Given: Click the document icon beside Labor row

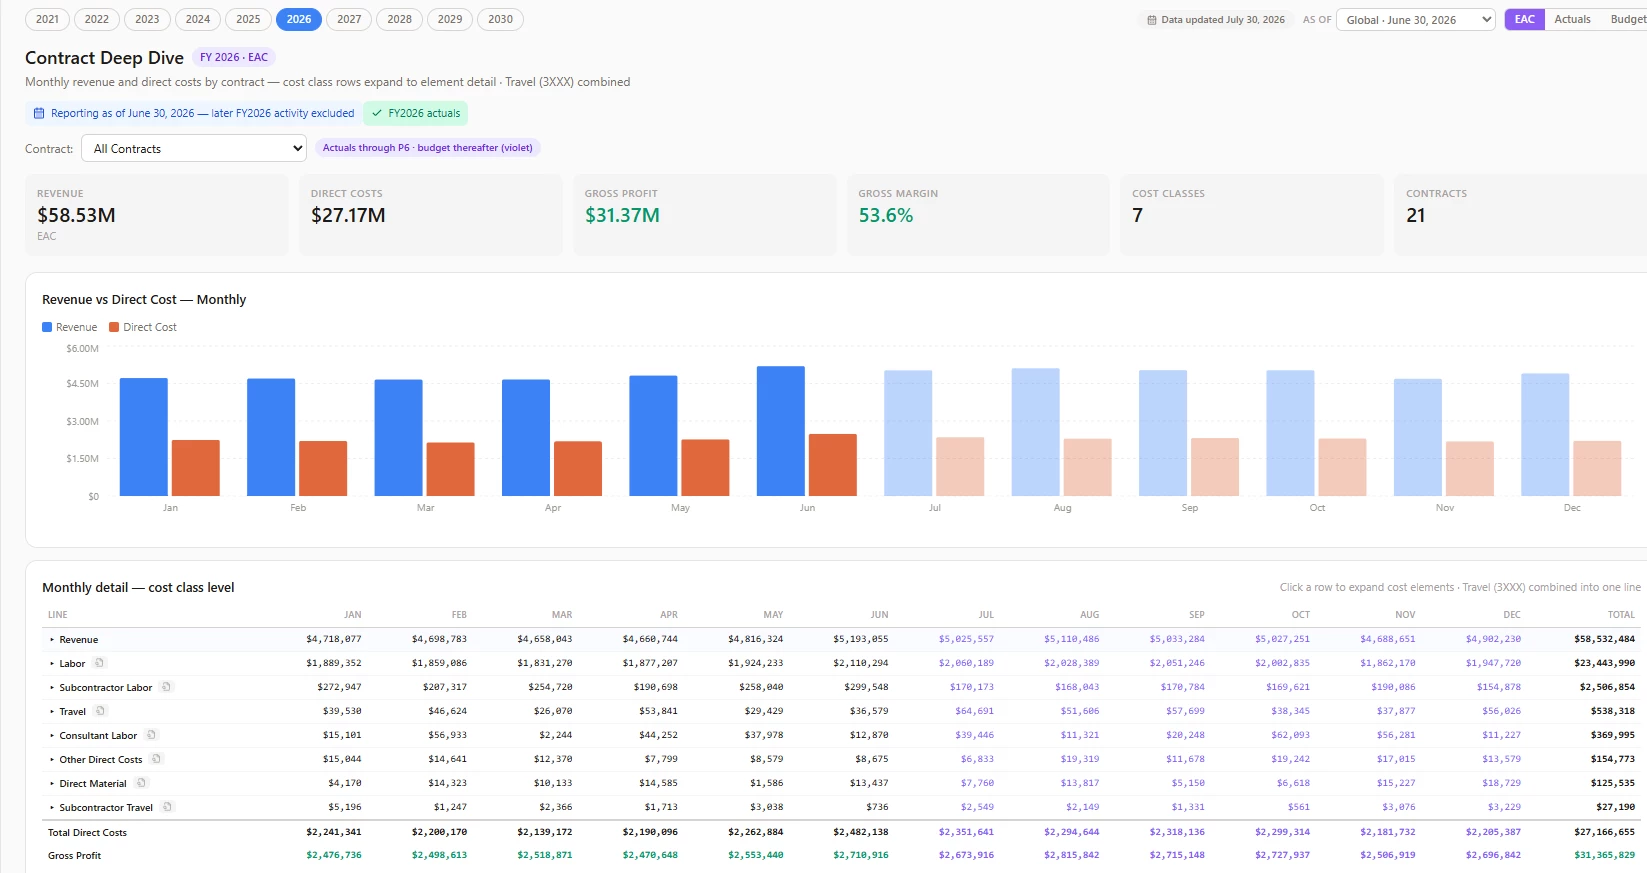Looking at the screenshot, I should click(x=99, y=663).
